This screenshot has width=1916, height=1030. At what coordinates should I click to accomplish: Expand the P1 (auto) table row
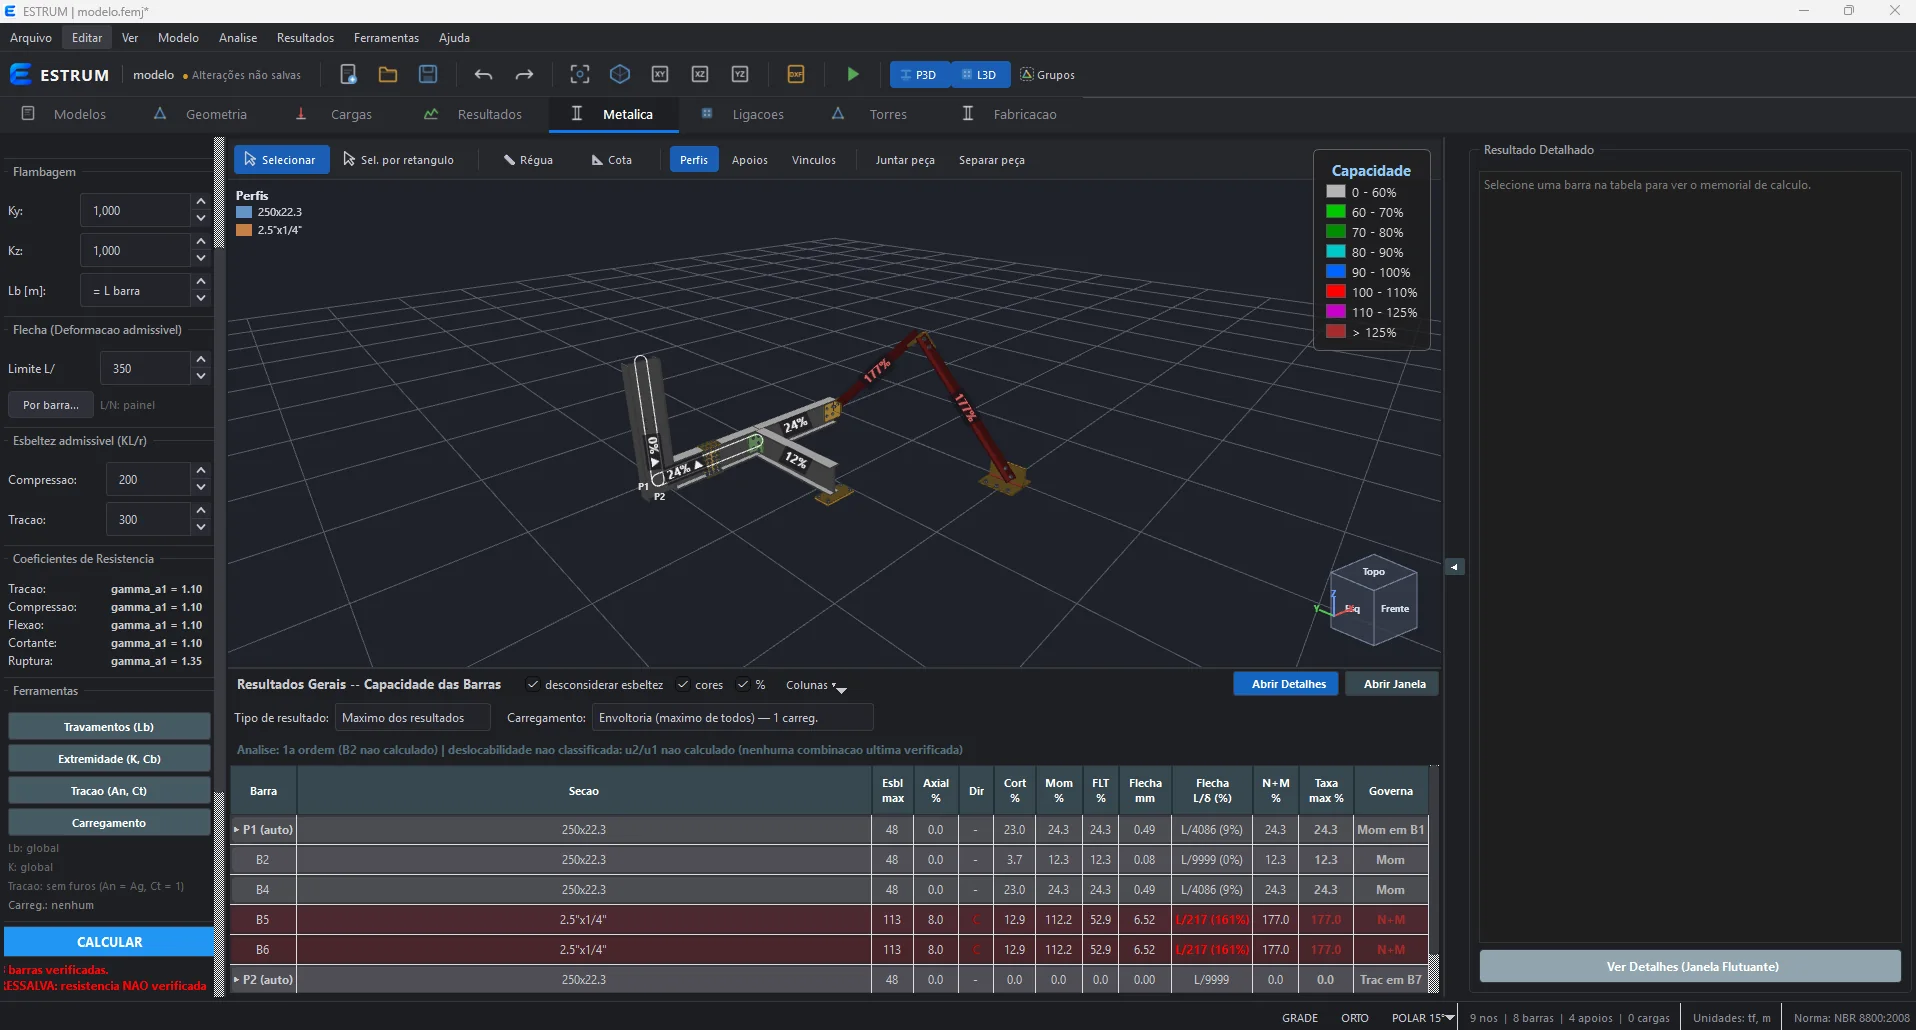tap(237, 830)
